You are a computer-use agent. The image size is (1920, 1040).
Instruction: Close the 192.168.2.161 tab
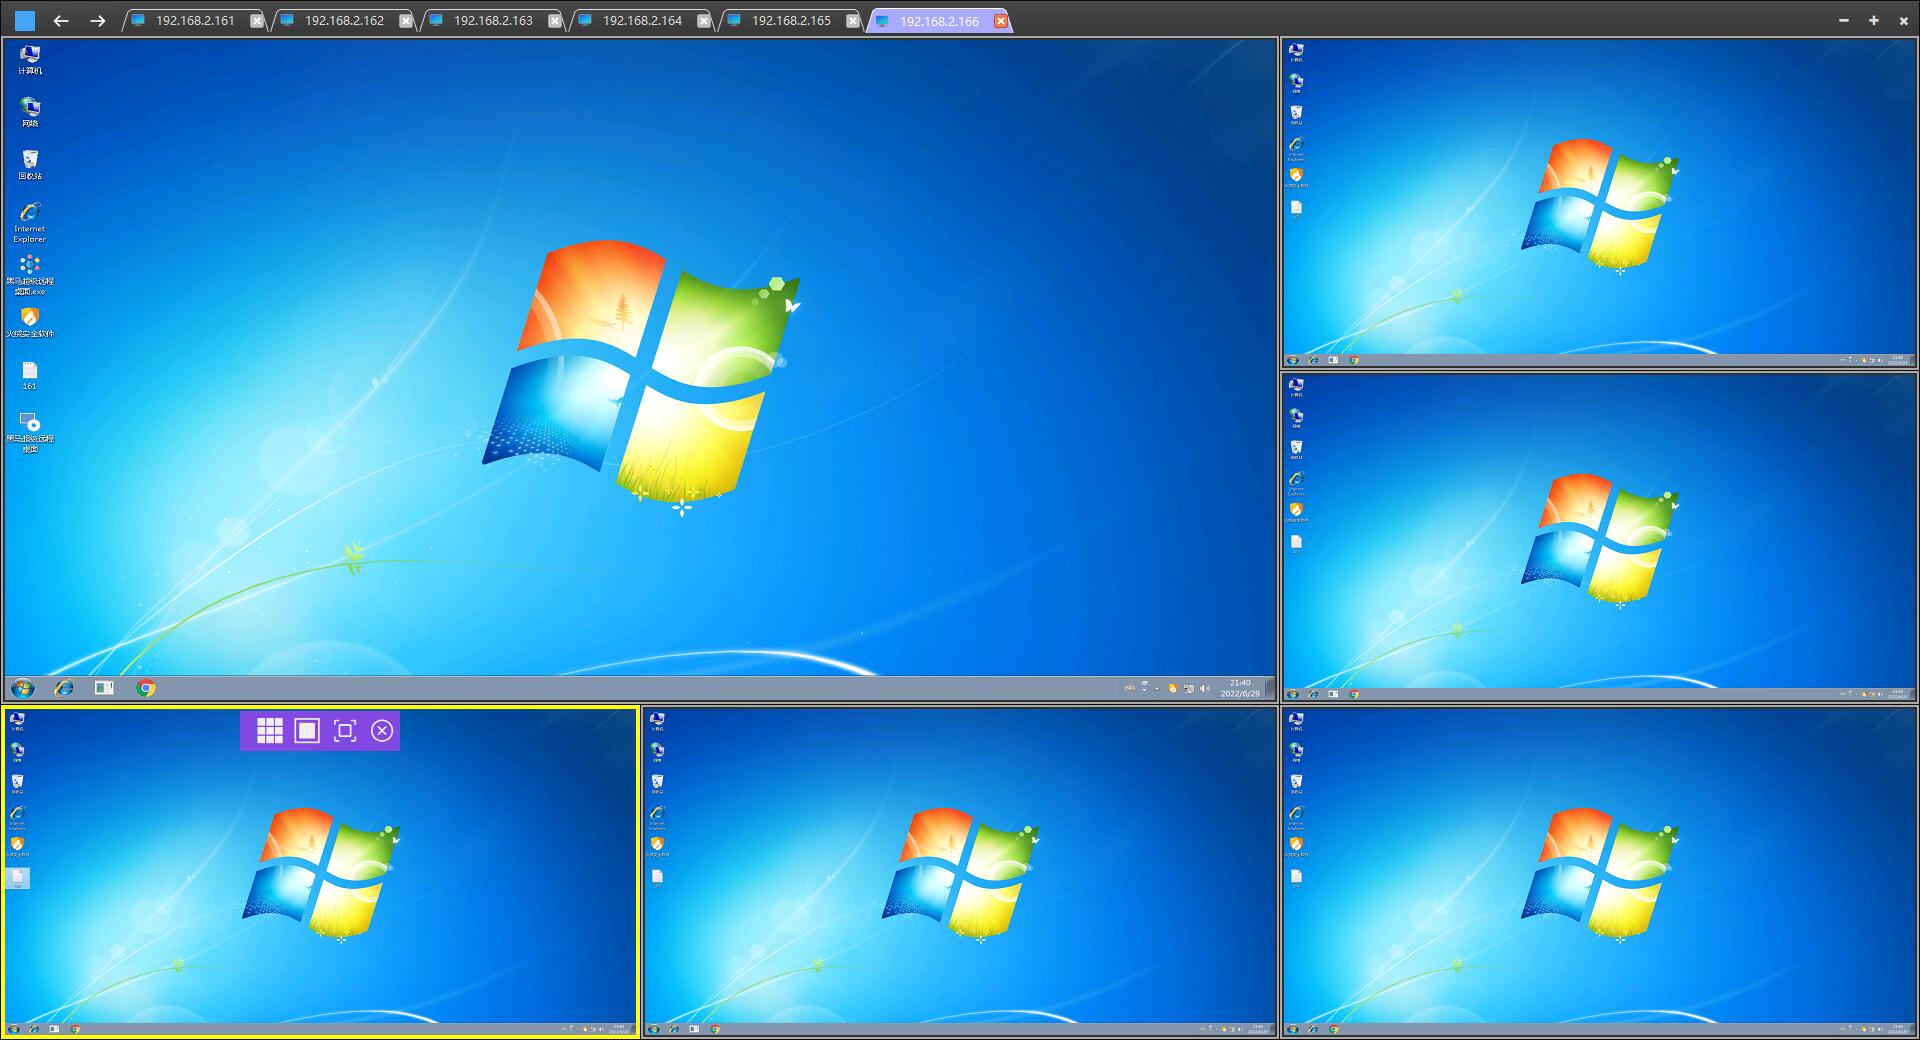click(257, 21)
